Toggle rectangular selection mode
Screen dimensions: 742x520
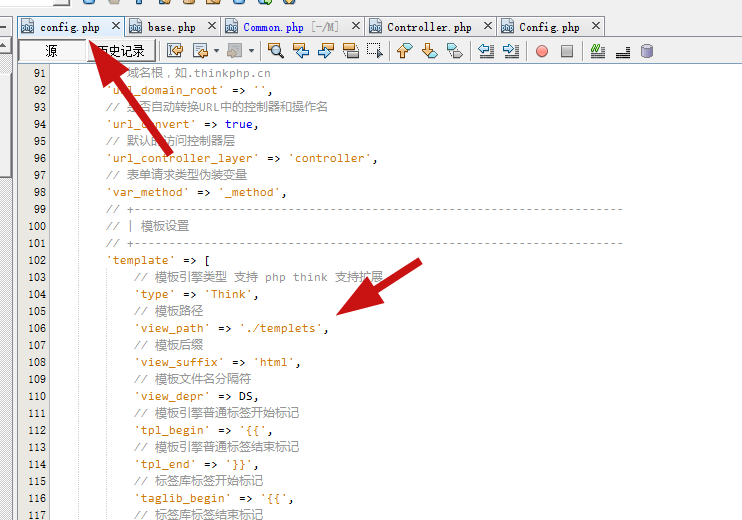coord(375,51)
